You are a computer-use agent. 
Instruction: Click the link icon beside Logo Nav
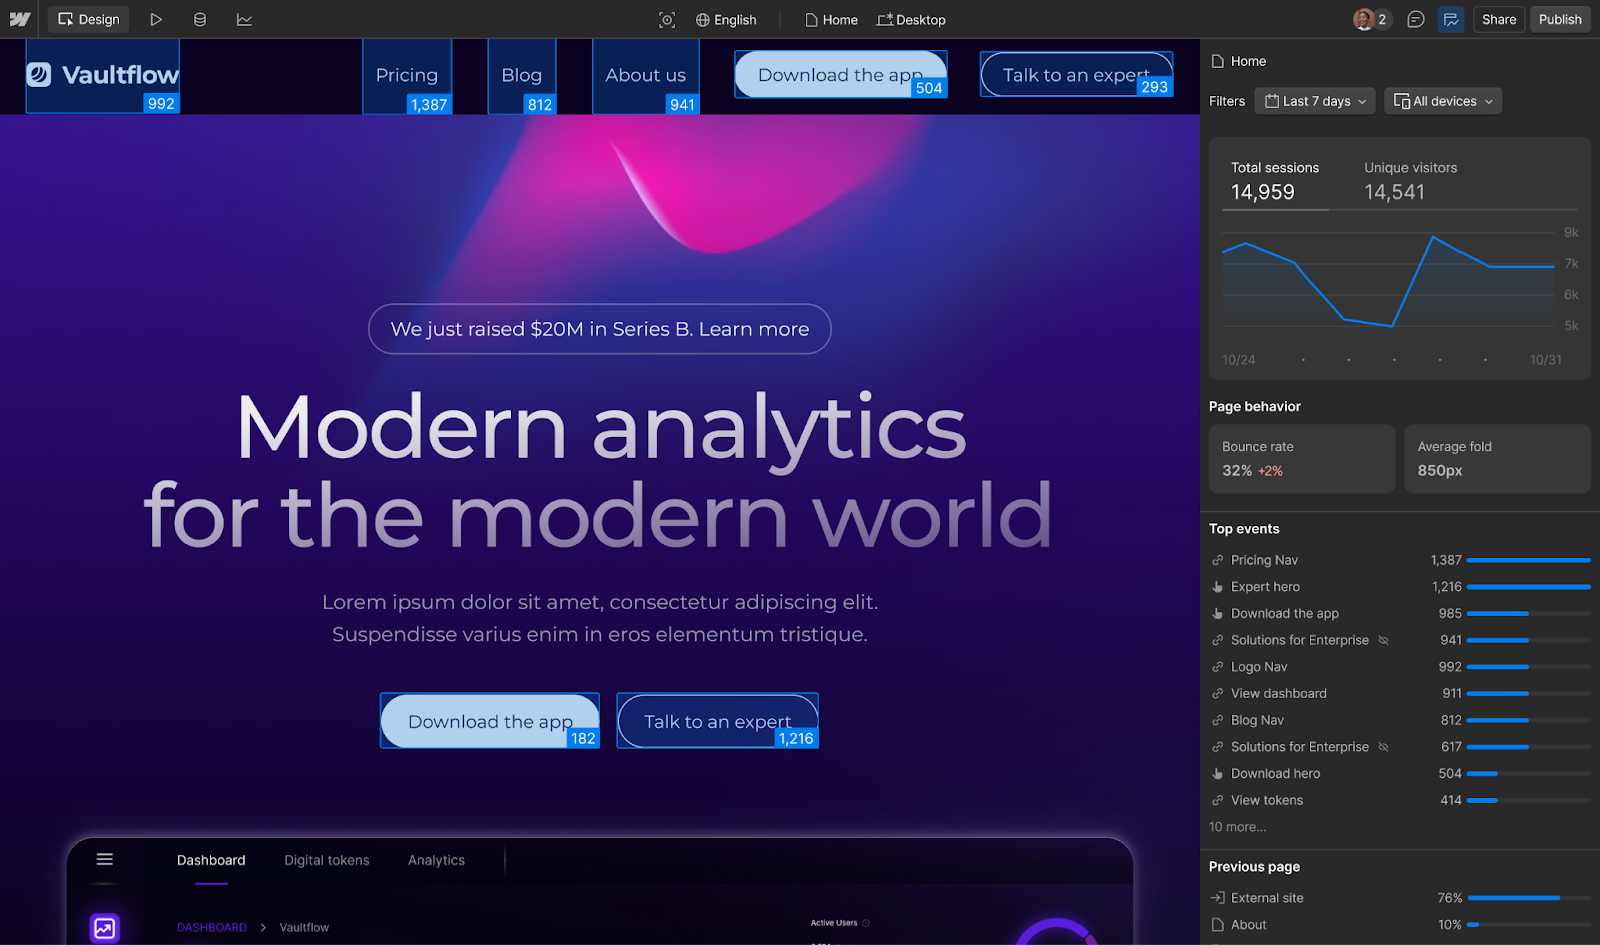[1217, 667]
